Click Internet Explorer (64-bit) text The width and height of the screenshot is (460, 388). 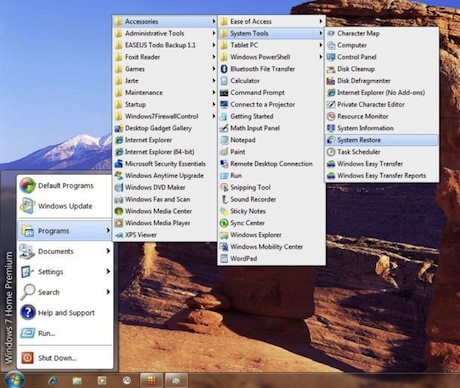pyautogui.click(x=159, y=152)
